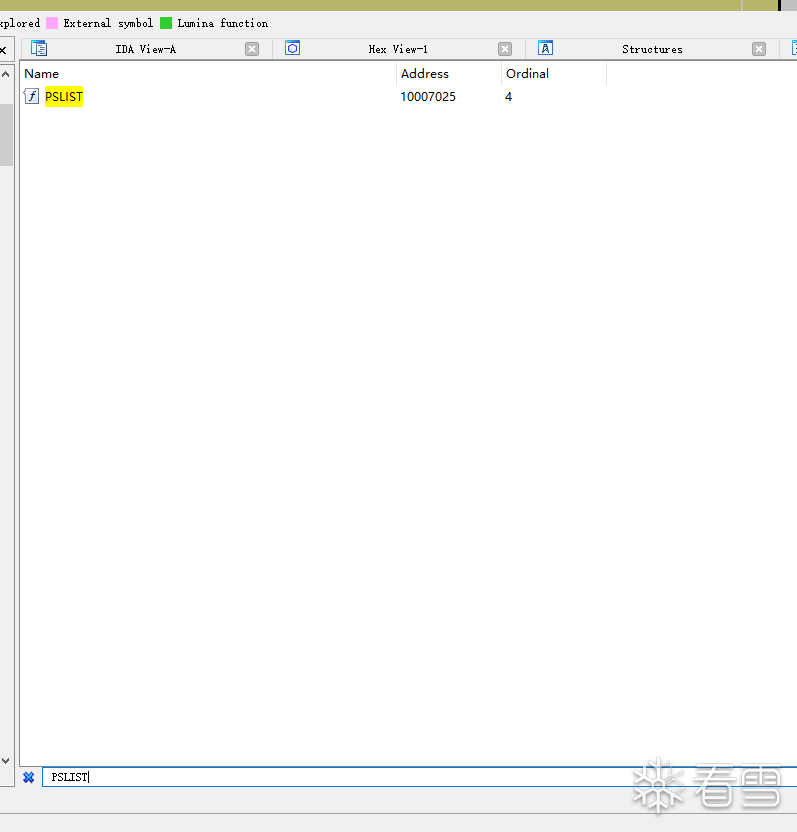Sort by the Ordinal column header
The width and height of the screenshot is (797, 832).
click(x=527, y=73)
